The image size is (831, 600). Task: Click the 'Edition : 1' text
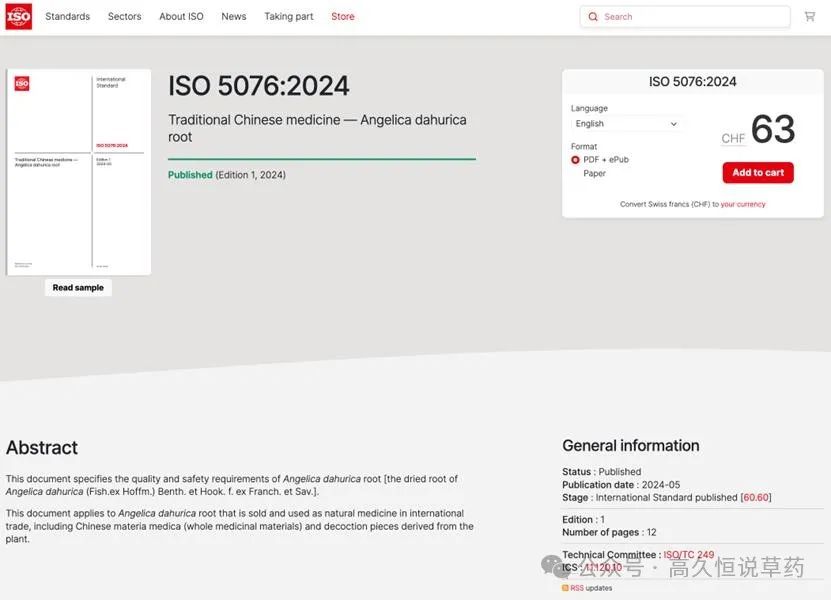coord(584,519)
